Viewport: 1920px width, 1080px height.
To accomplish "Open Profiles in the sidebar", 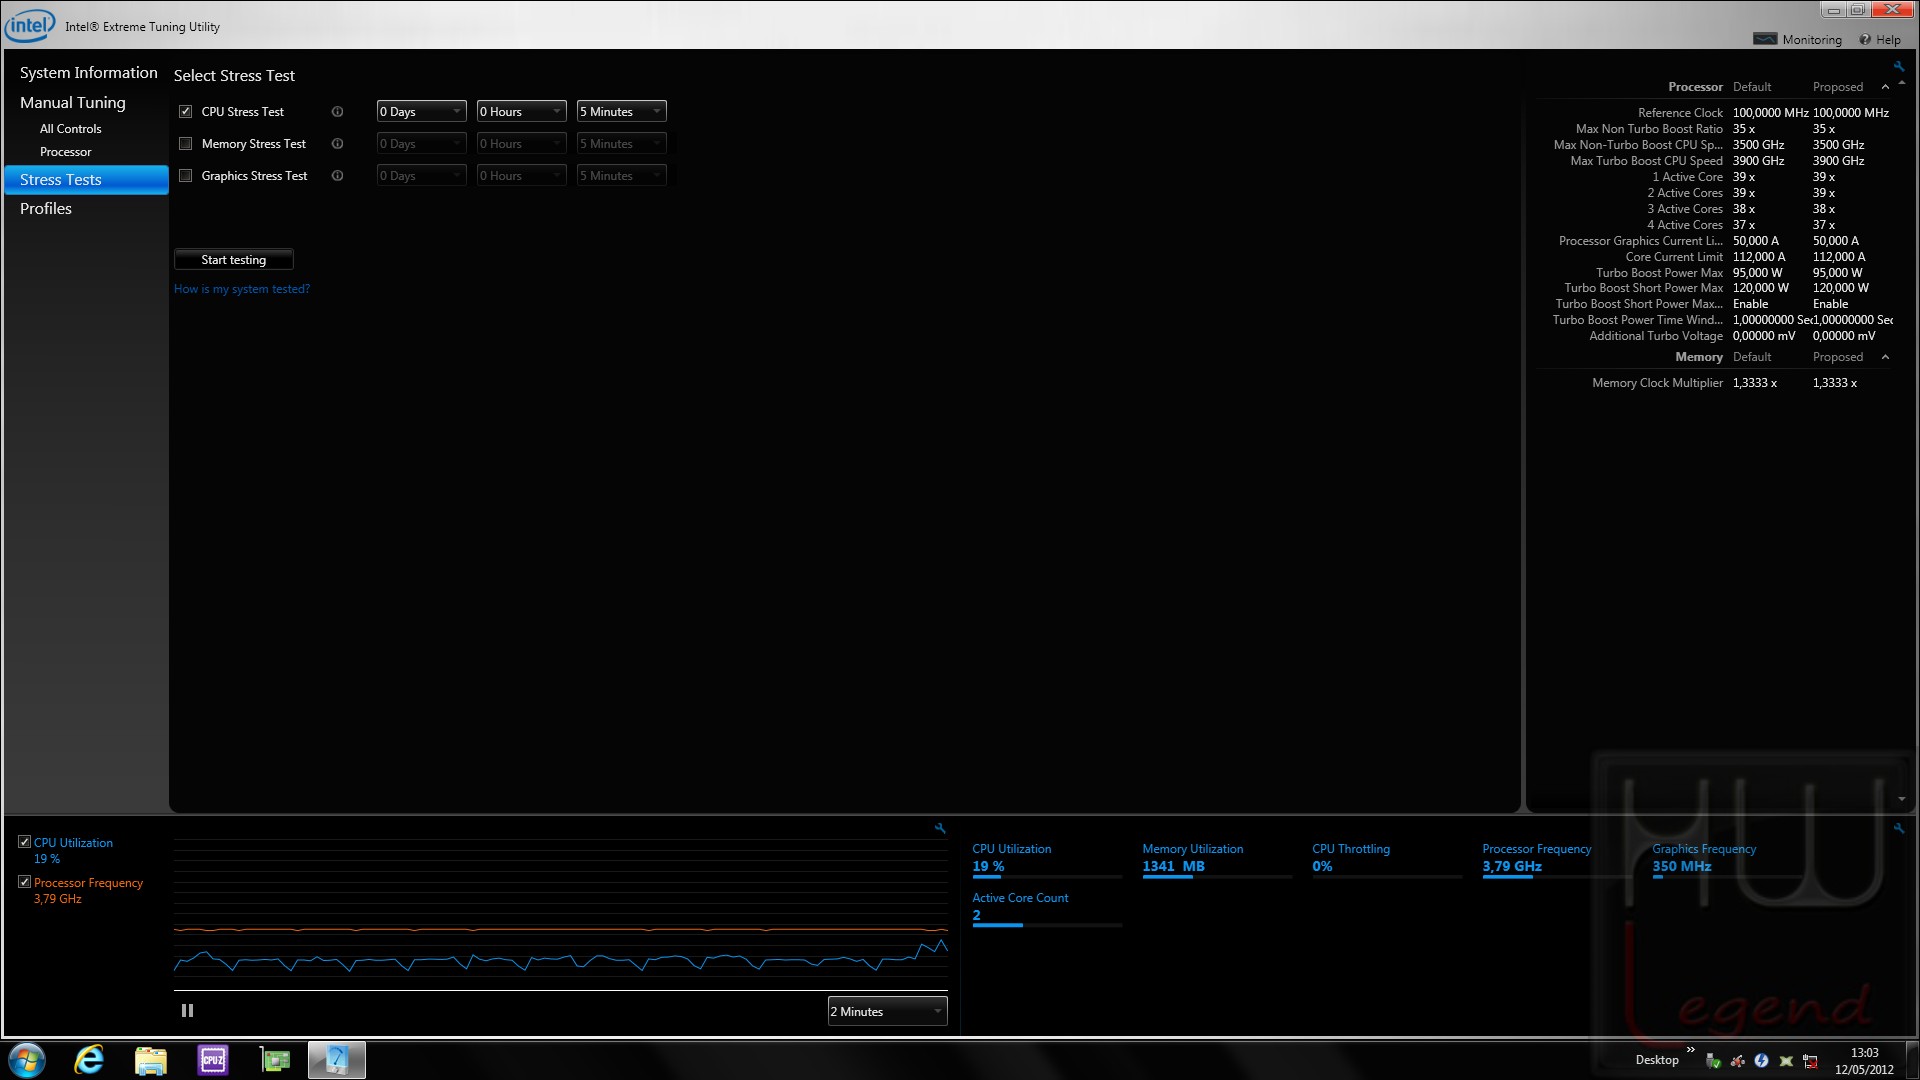I will pyautogui.click(x=46, y=209).
